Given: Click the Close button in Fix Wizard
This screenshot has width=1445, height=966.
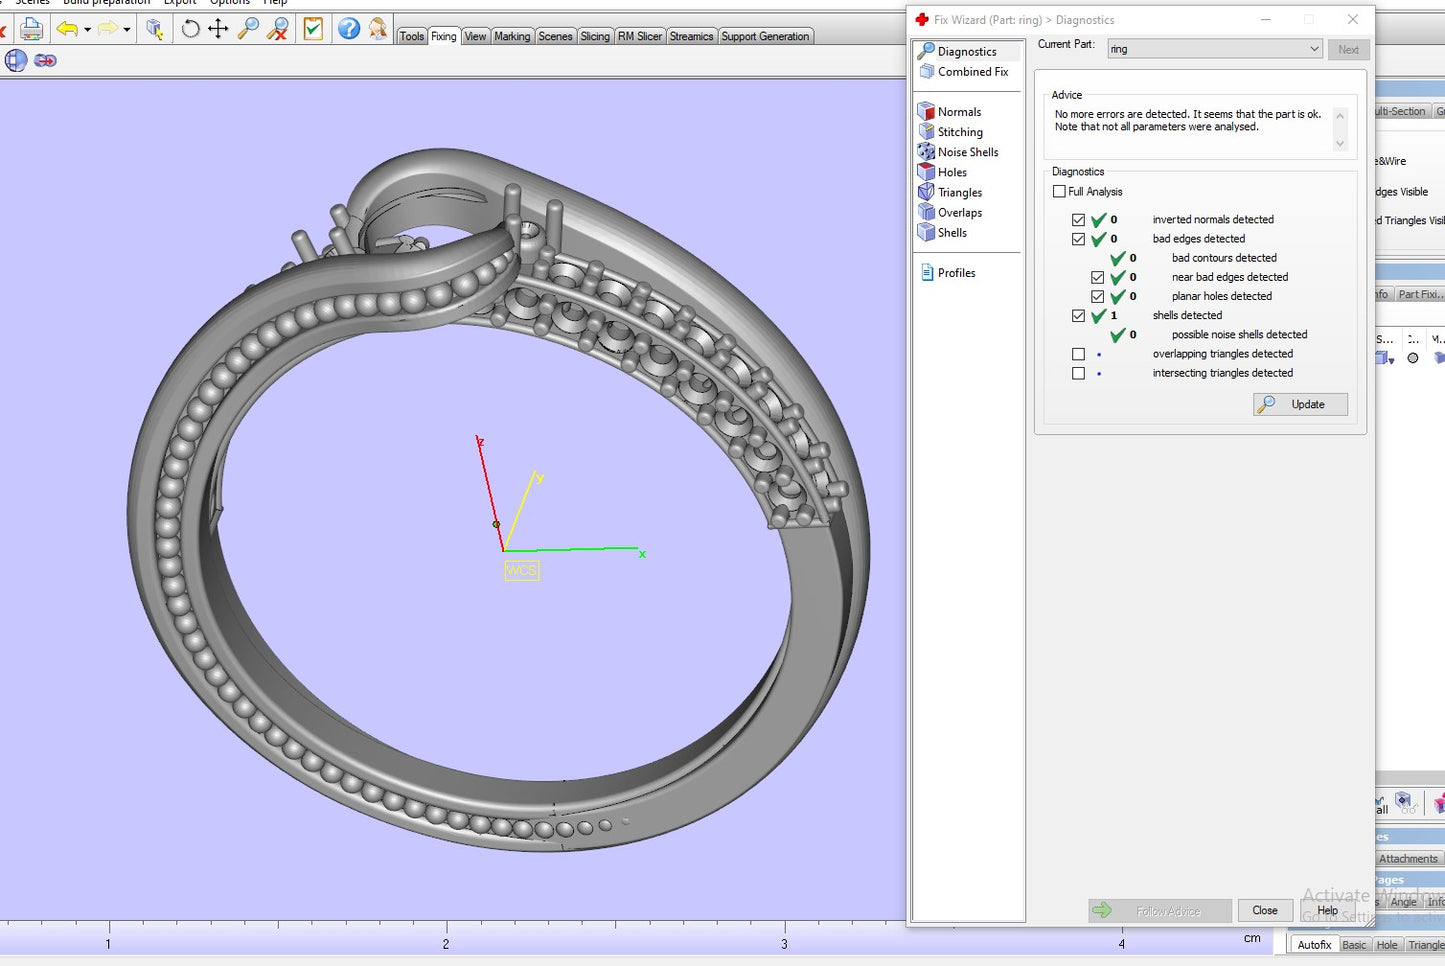Looking at the screenshot, I should pyautogui.click(x=1264, y=910).
